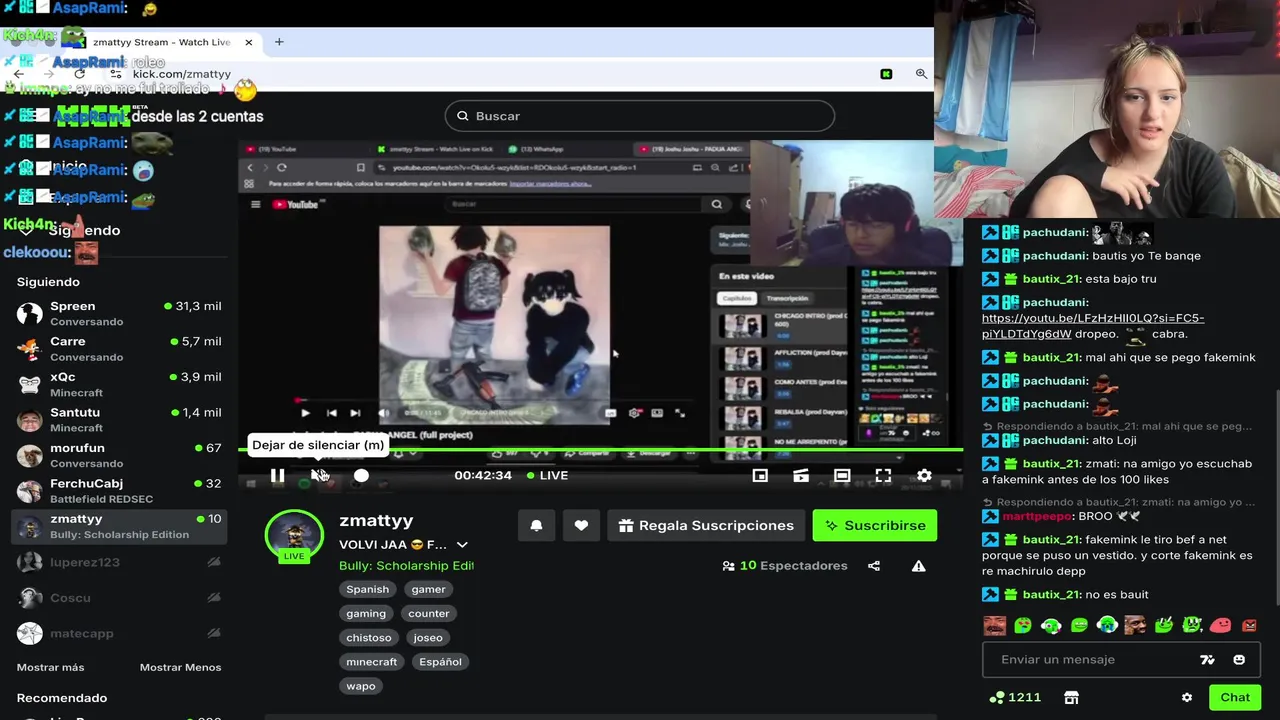Open 7TV emote picker in chat

(1207, 660)
